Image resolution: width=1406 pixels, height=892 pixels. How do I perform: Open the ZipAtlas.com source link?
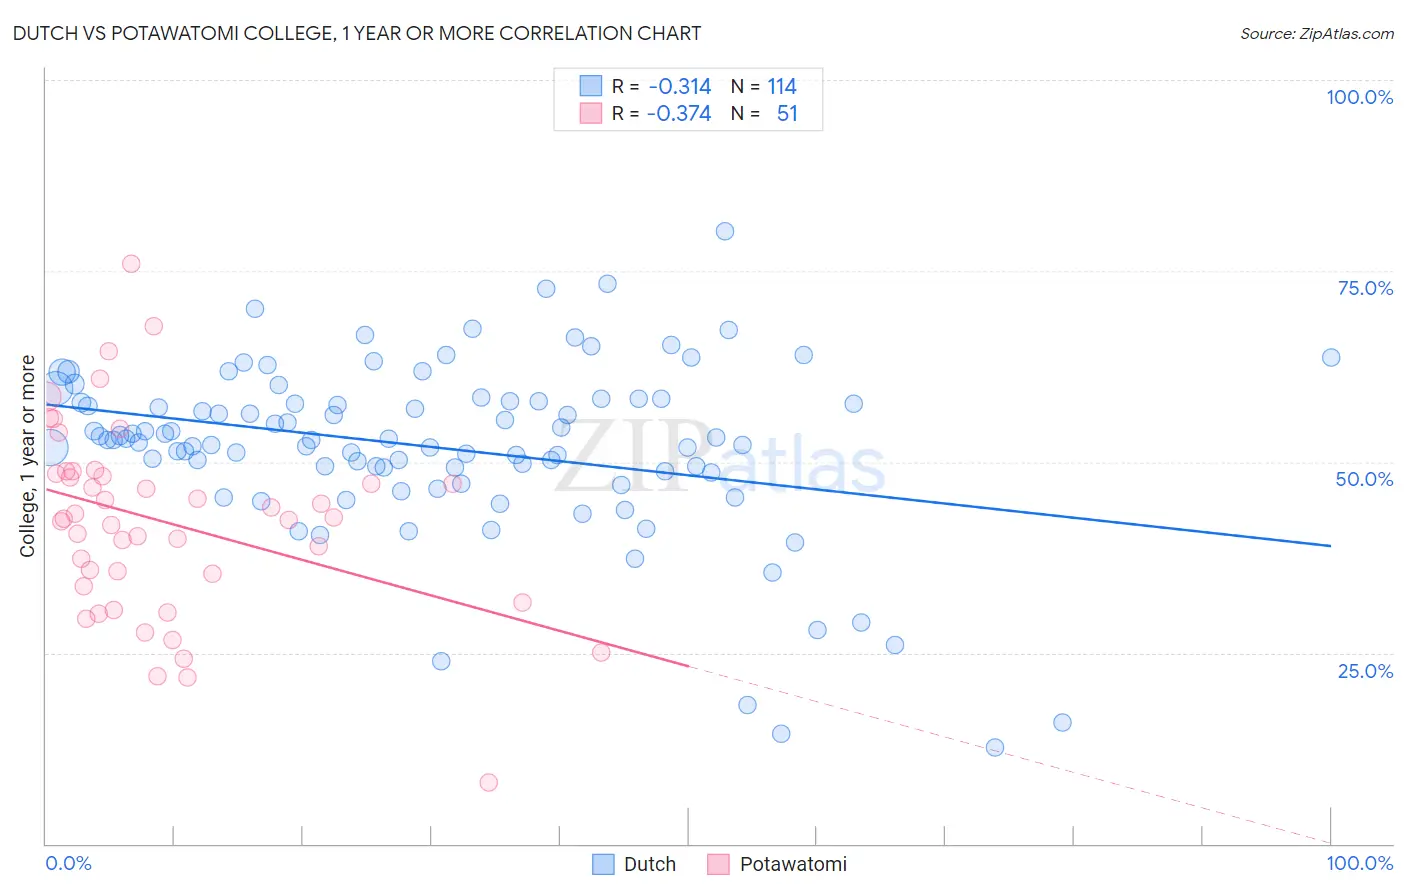1317,33
